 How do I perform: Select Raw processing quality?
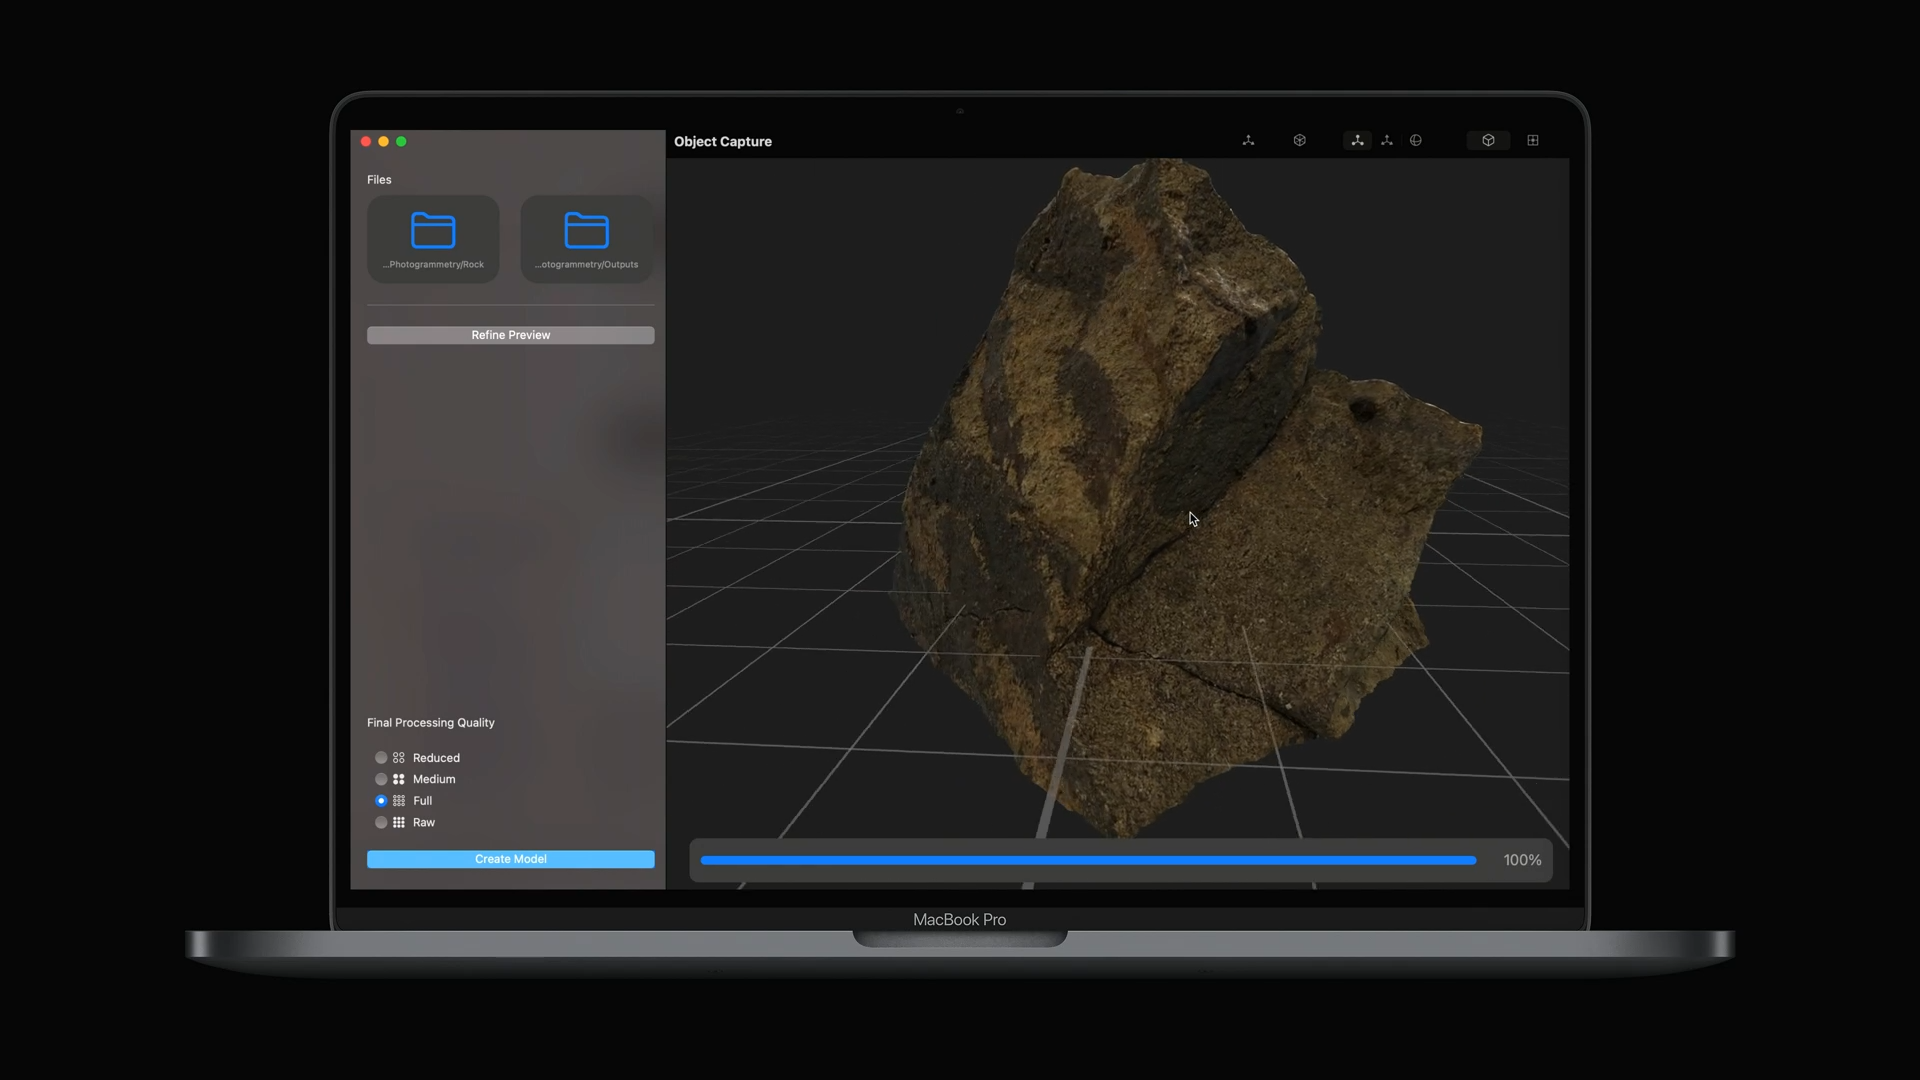pyautogui.click(x=381, y=823)
